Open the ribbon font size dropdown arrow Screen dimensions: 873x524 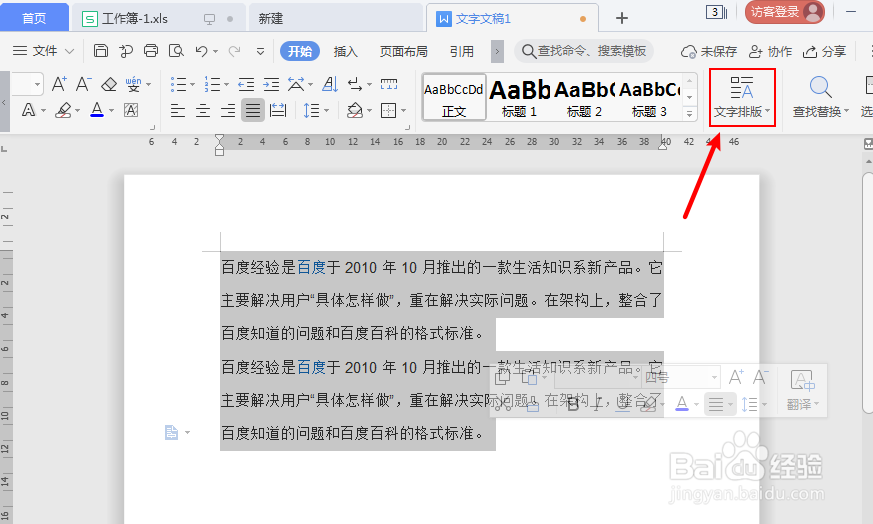coord(38,85)
